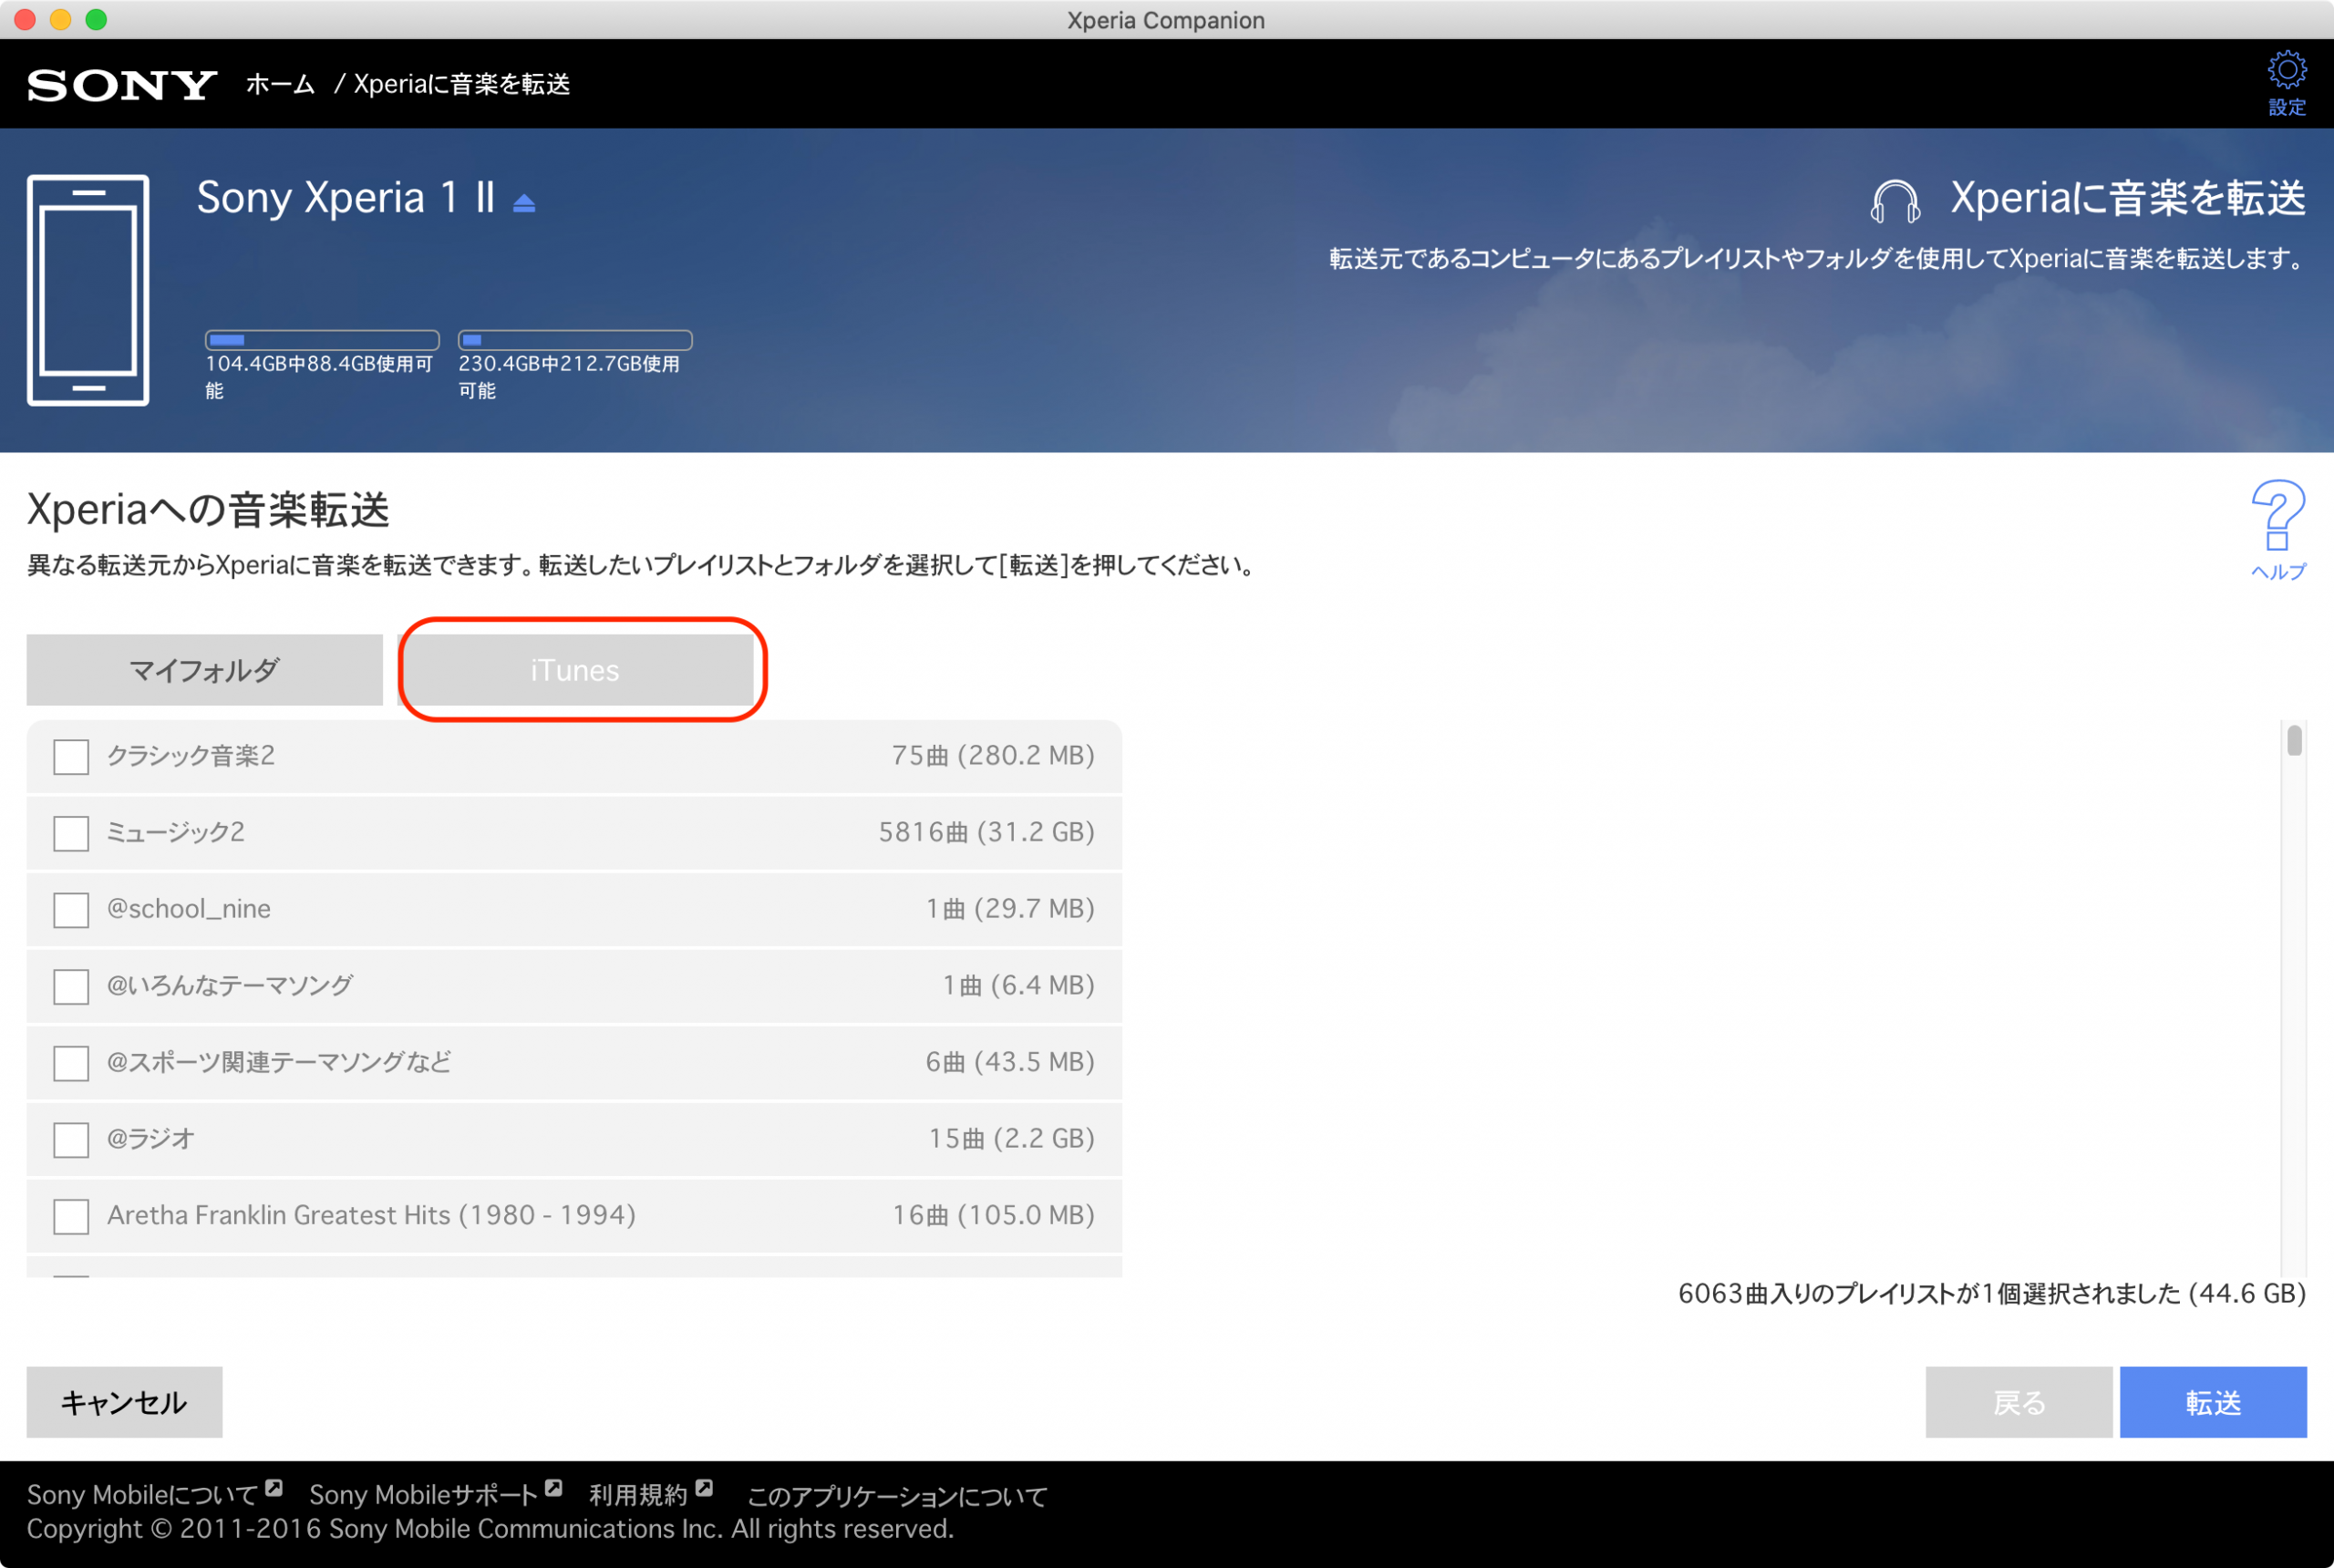This screenshot has width=2334, height=1568.
Task: Click the SONY logo
Action: [121, 85]
